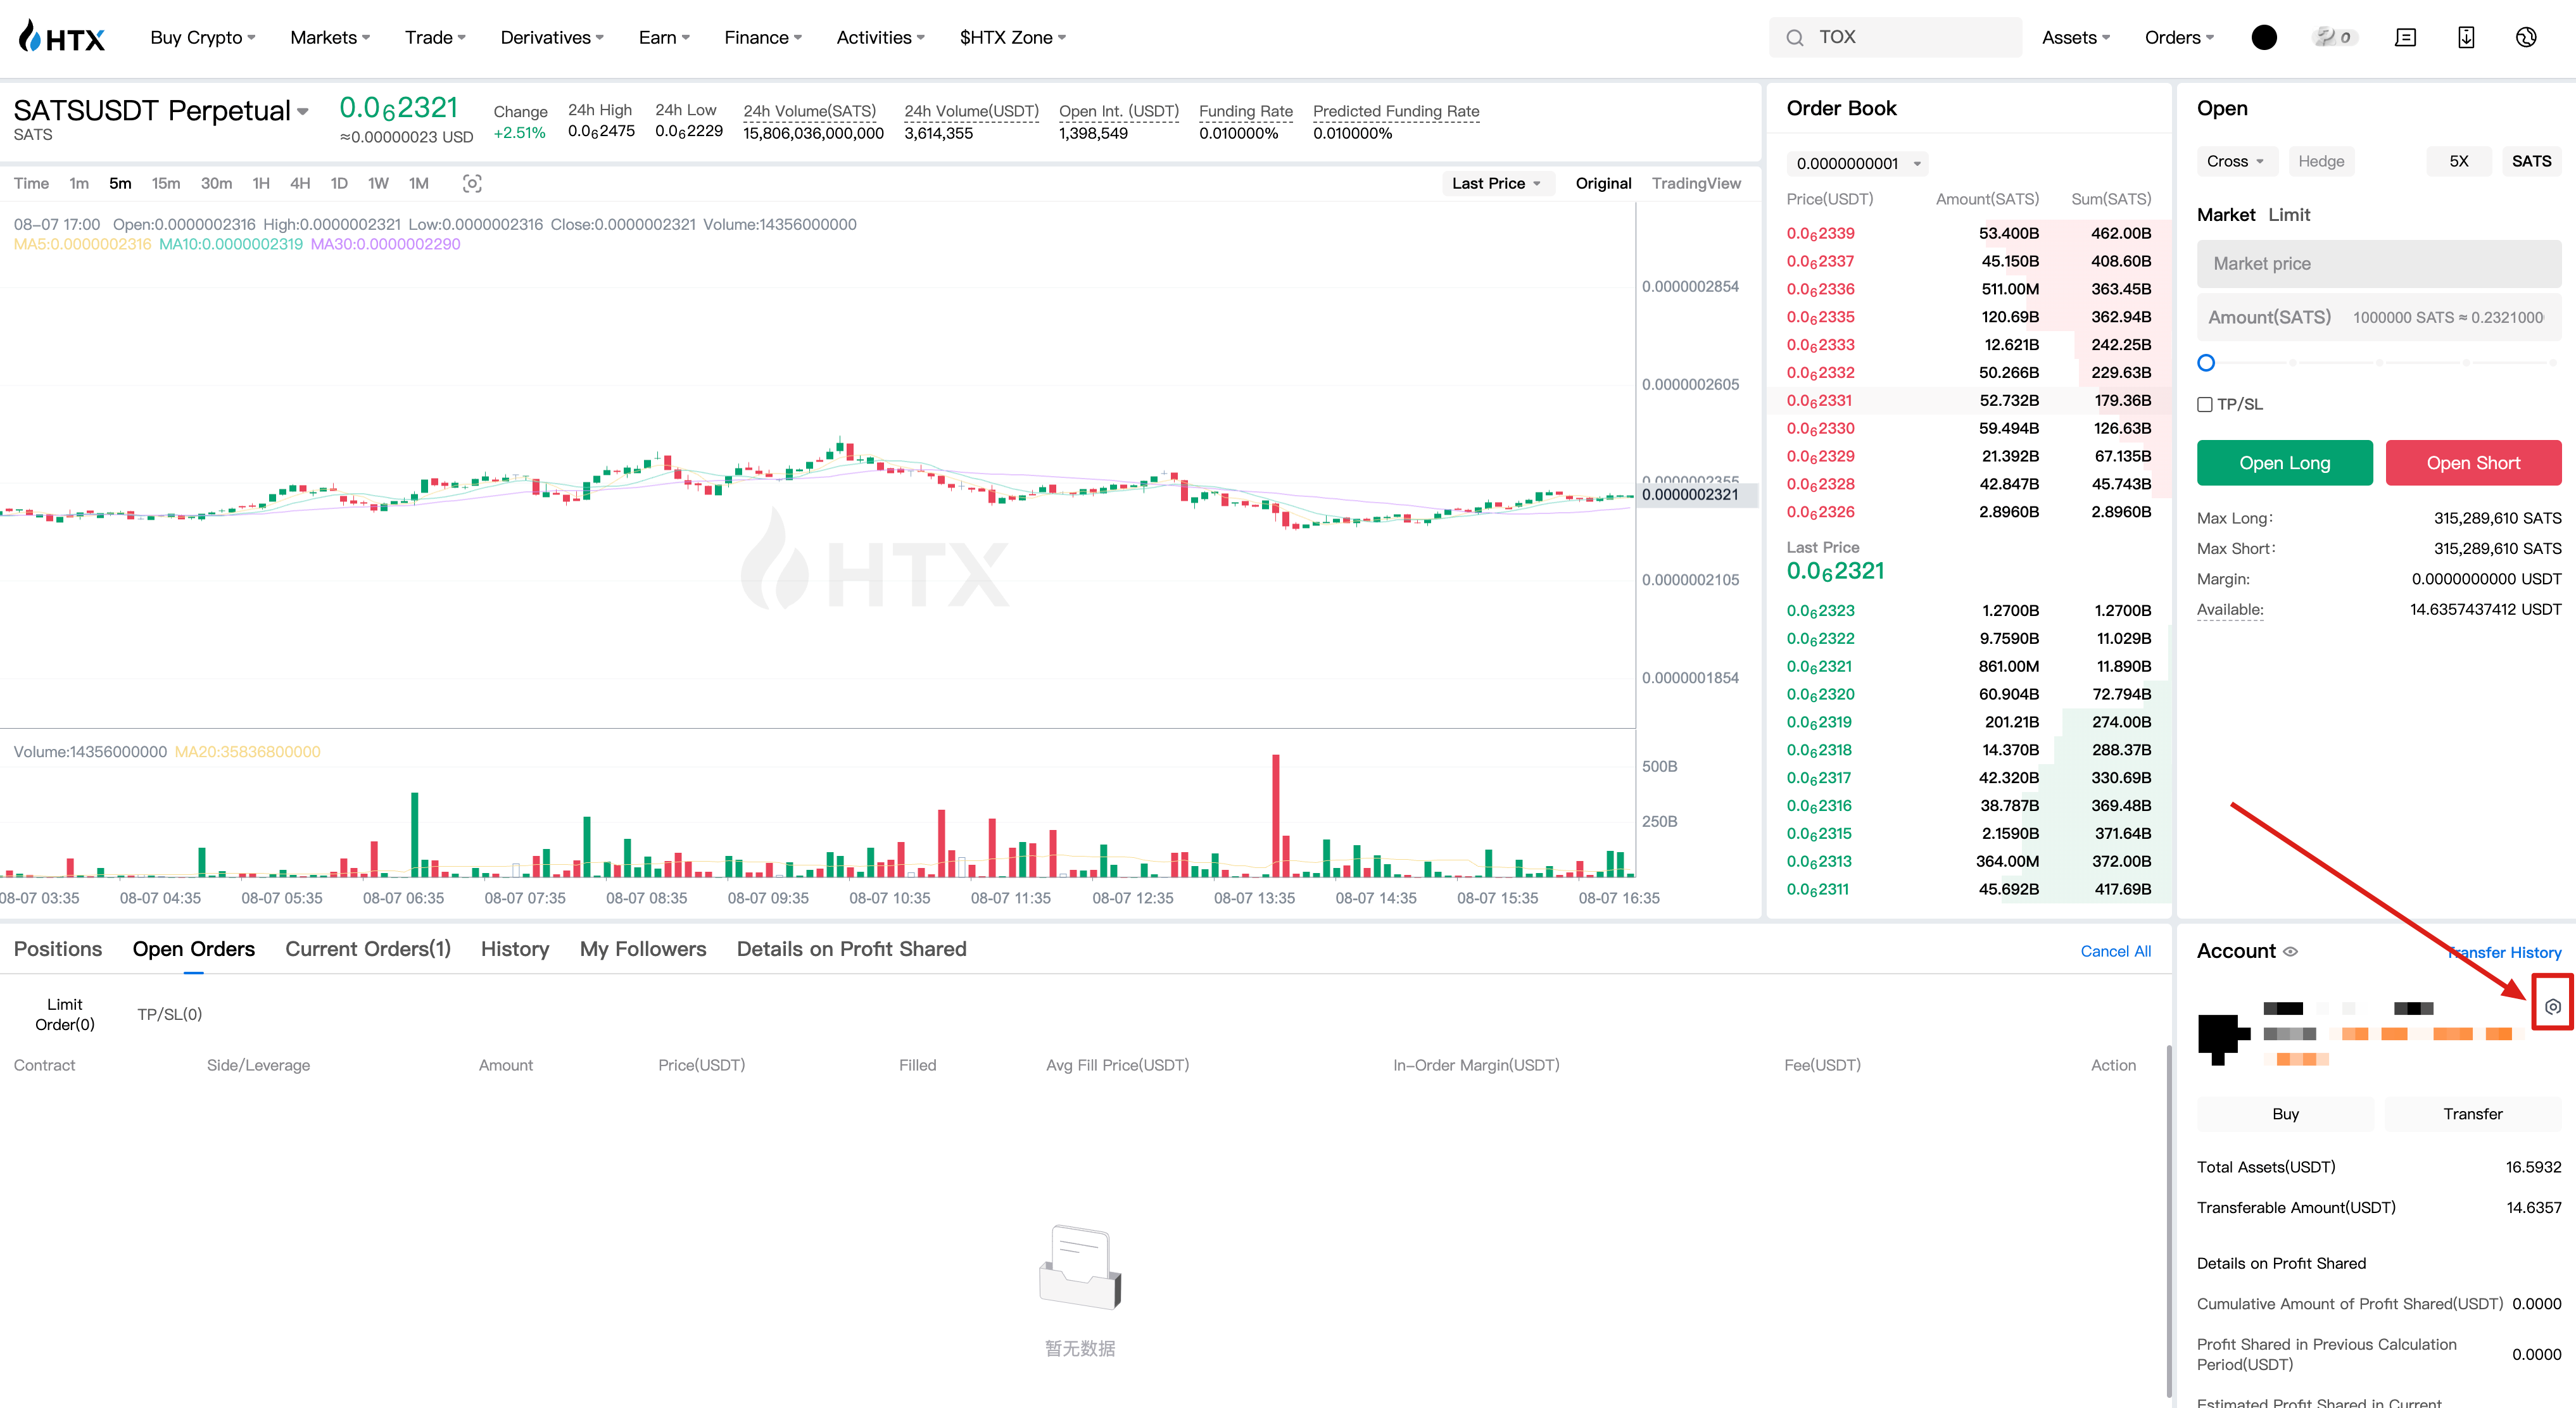Click the Market price field
The image size is (2576, 1408).
[2379, 264]
